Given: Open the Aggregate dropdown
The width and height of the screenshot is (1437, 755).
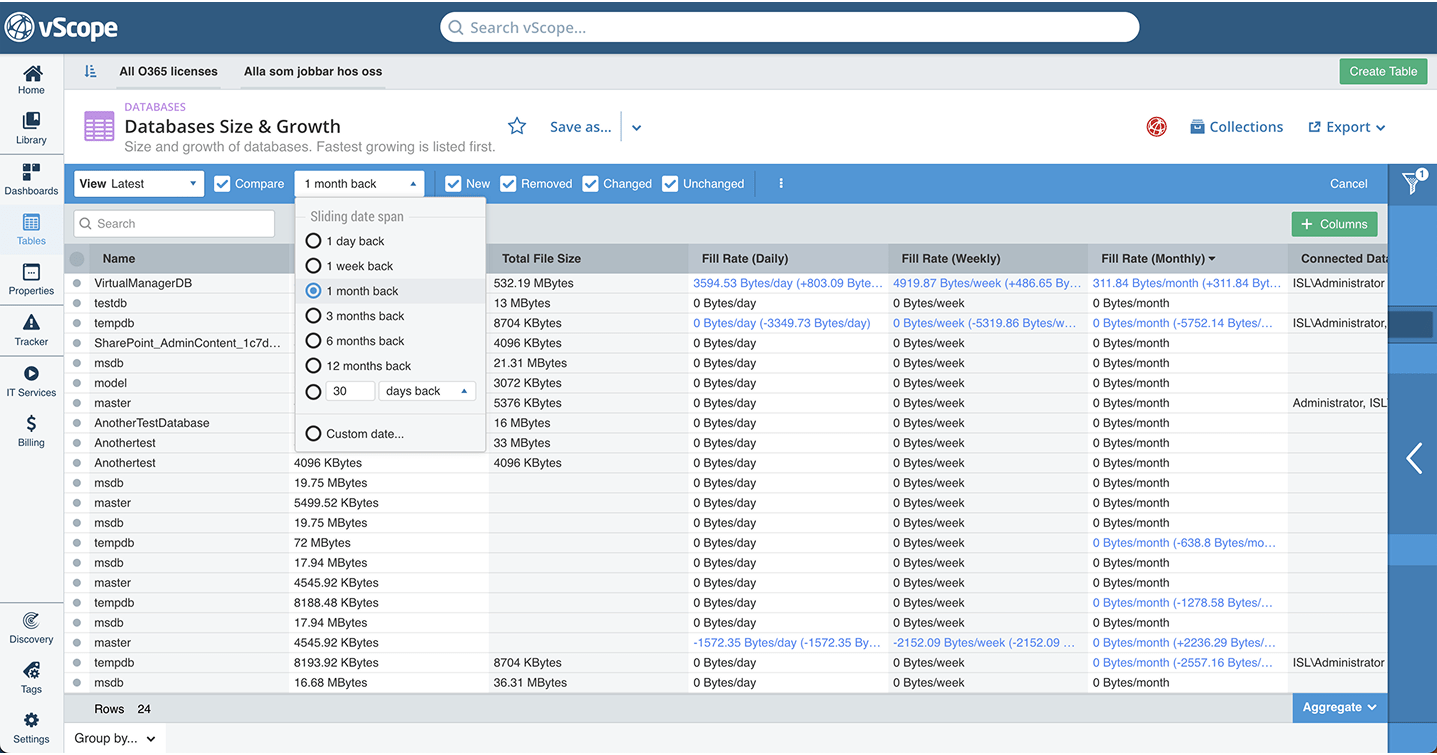Looking at the screenshot, I should pyautogui.click(x=1340, y=708).
